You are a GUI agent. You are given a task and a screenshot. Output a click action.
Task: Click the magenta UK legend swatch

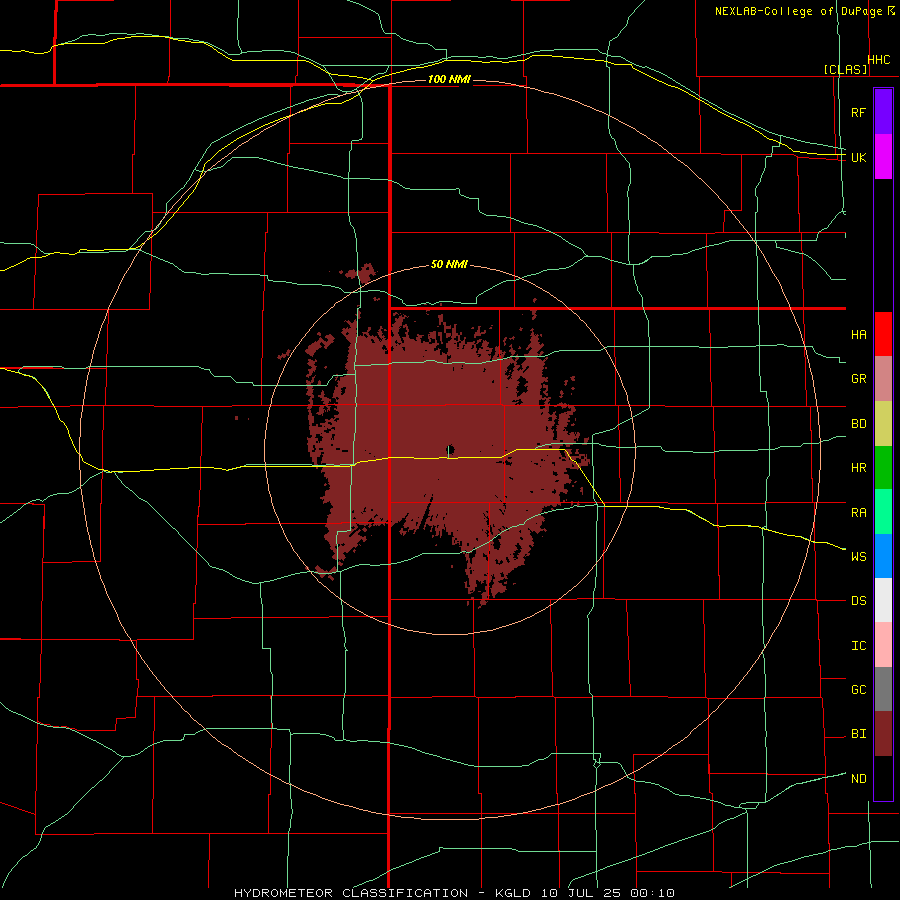[x=883, y=156]
